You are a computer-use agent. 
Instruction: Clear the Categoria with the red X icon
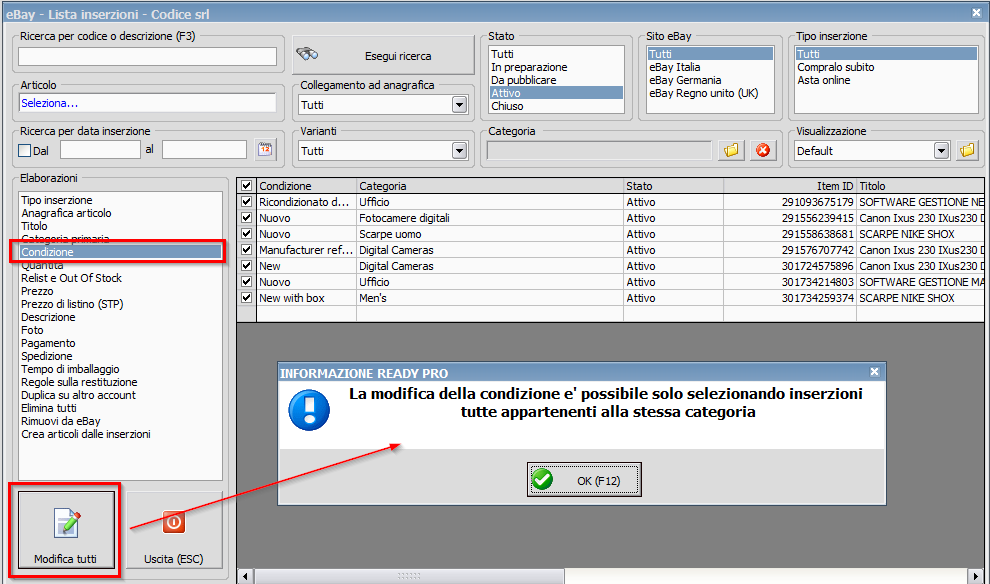click(763, 150)
